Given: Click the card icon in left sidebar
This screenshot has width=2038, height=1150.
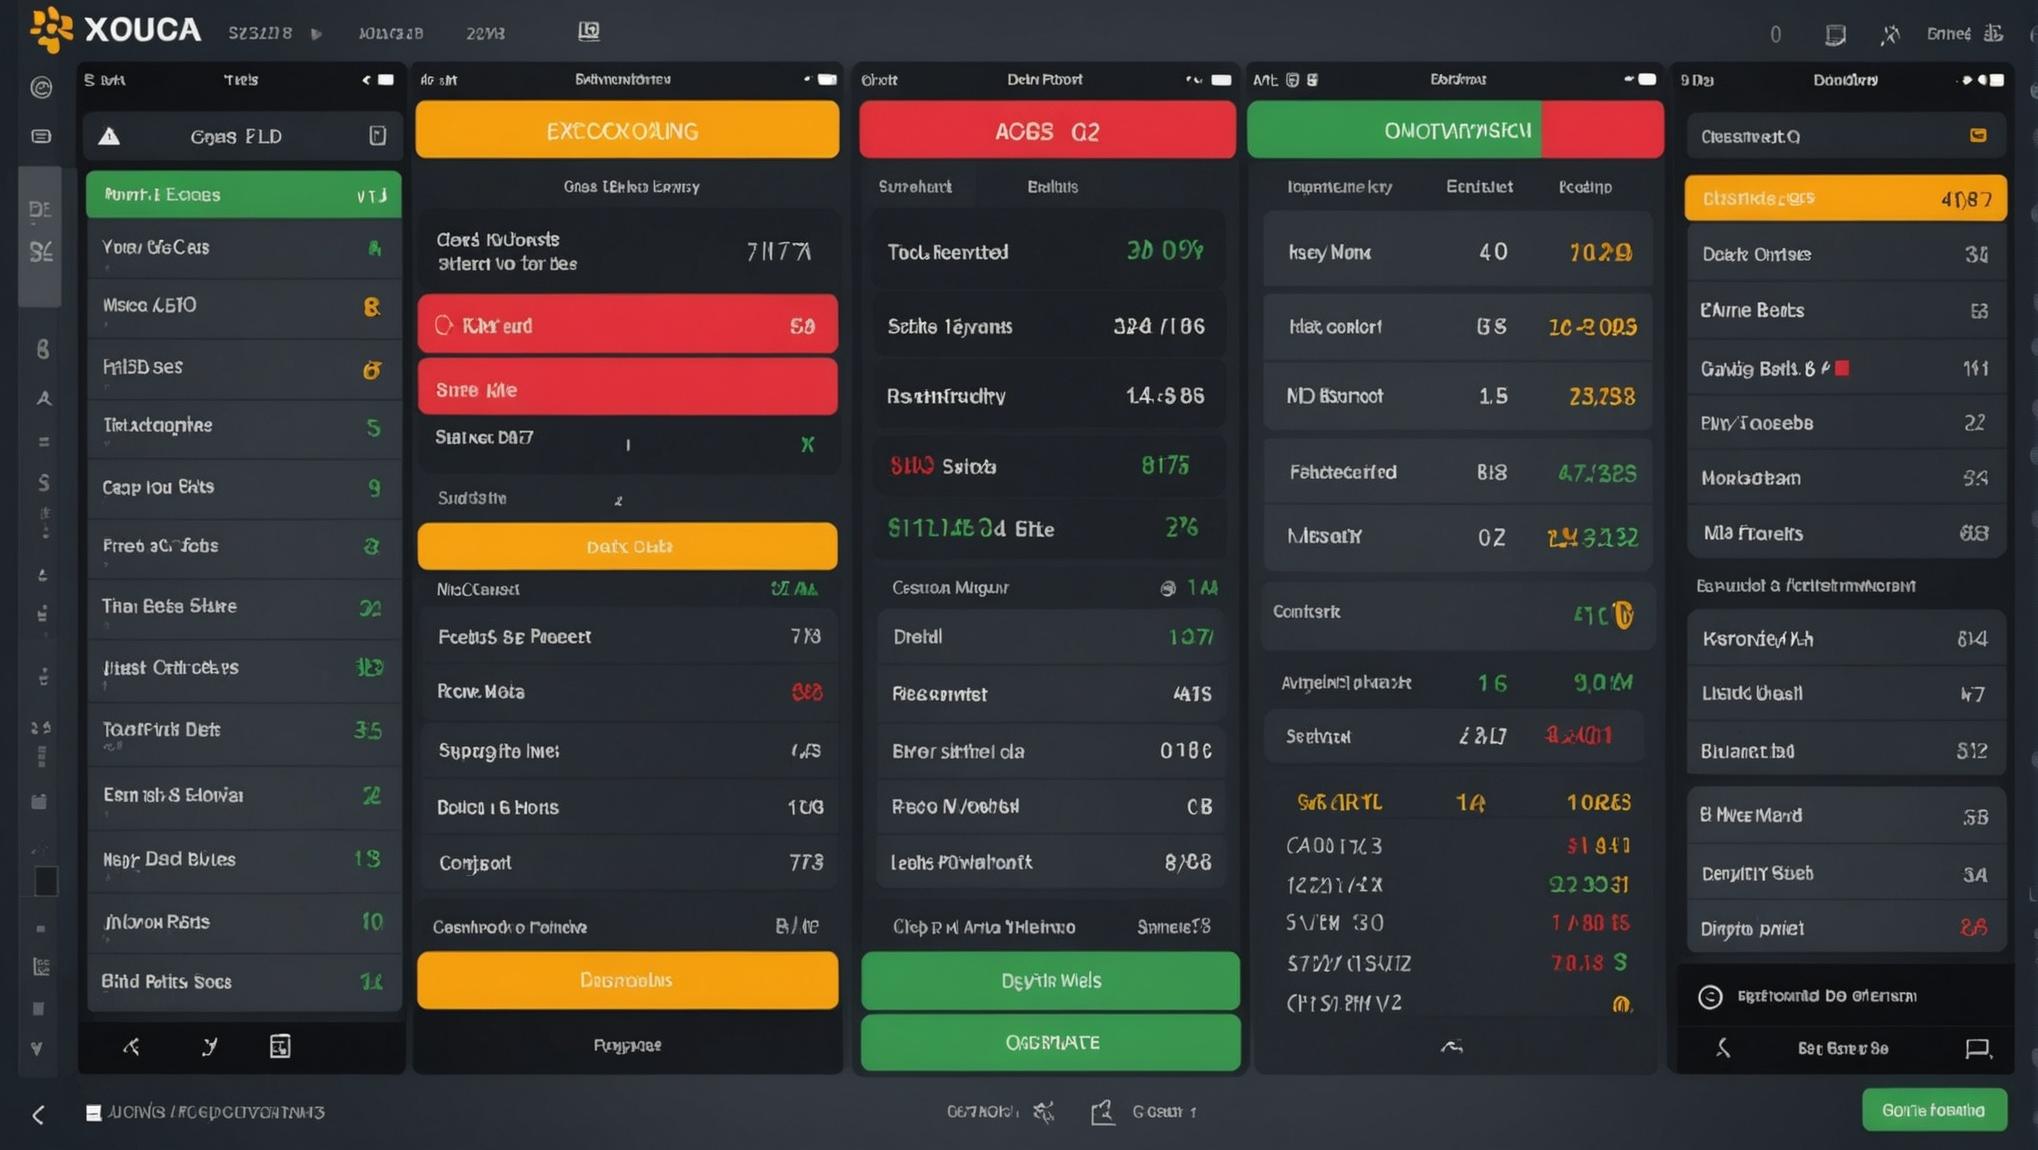Looking at the screenshot, I should 41,136.
